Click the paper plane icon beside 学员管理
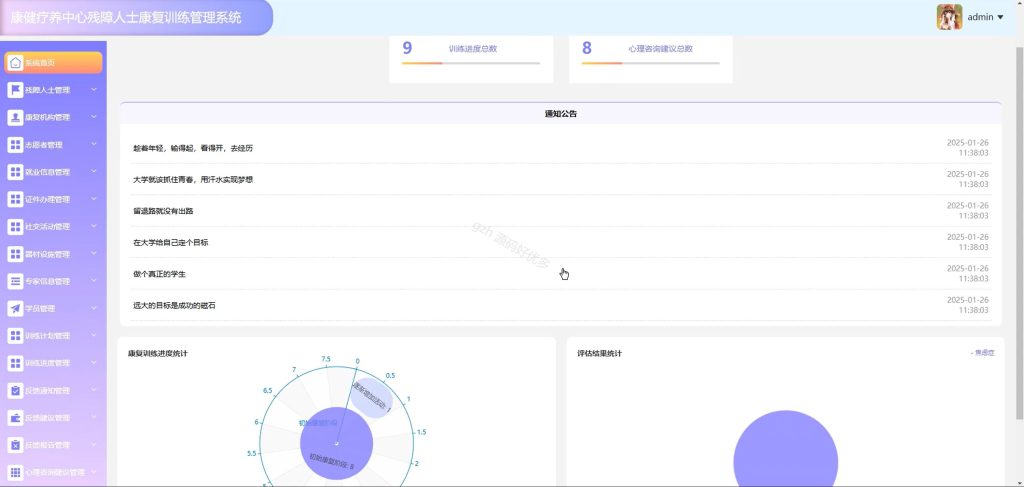Image resolution: width=1024 pixels, height=487 pixels. [x=15, y=308]
